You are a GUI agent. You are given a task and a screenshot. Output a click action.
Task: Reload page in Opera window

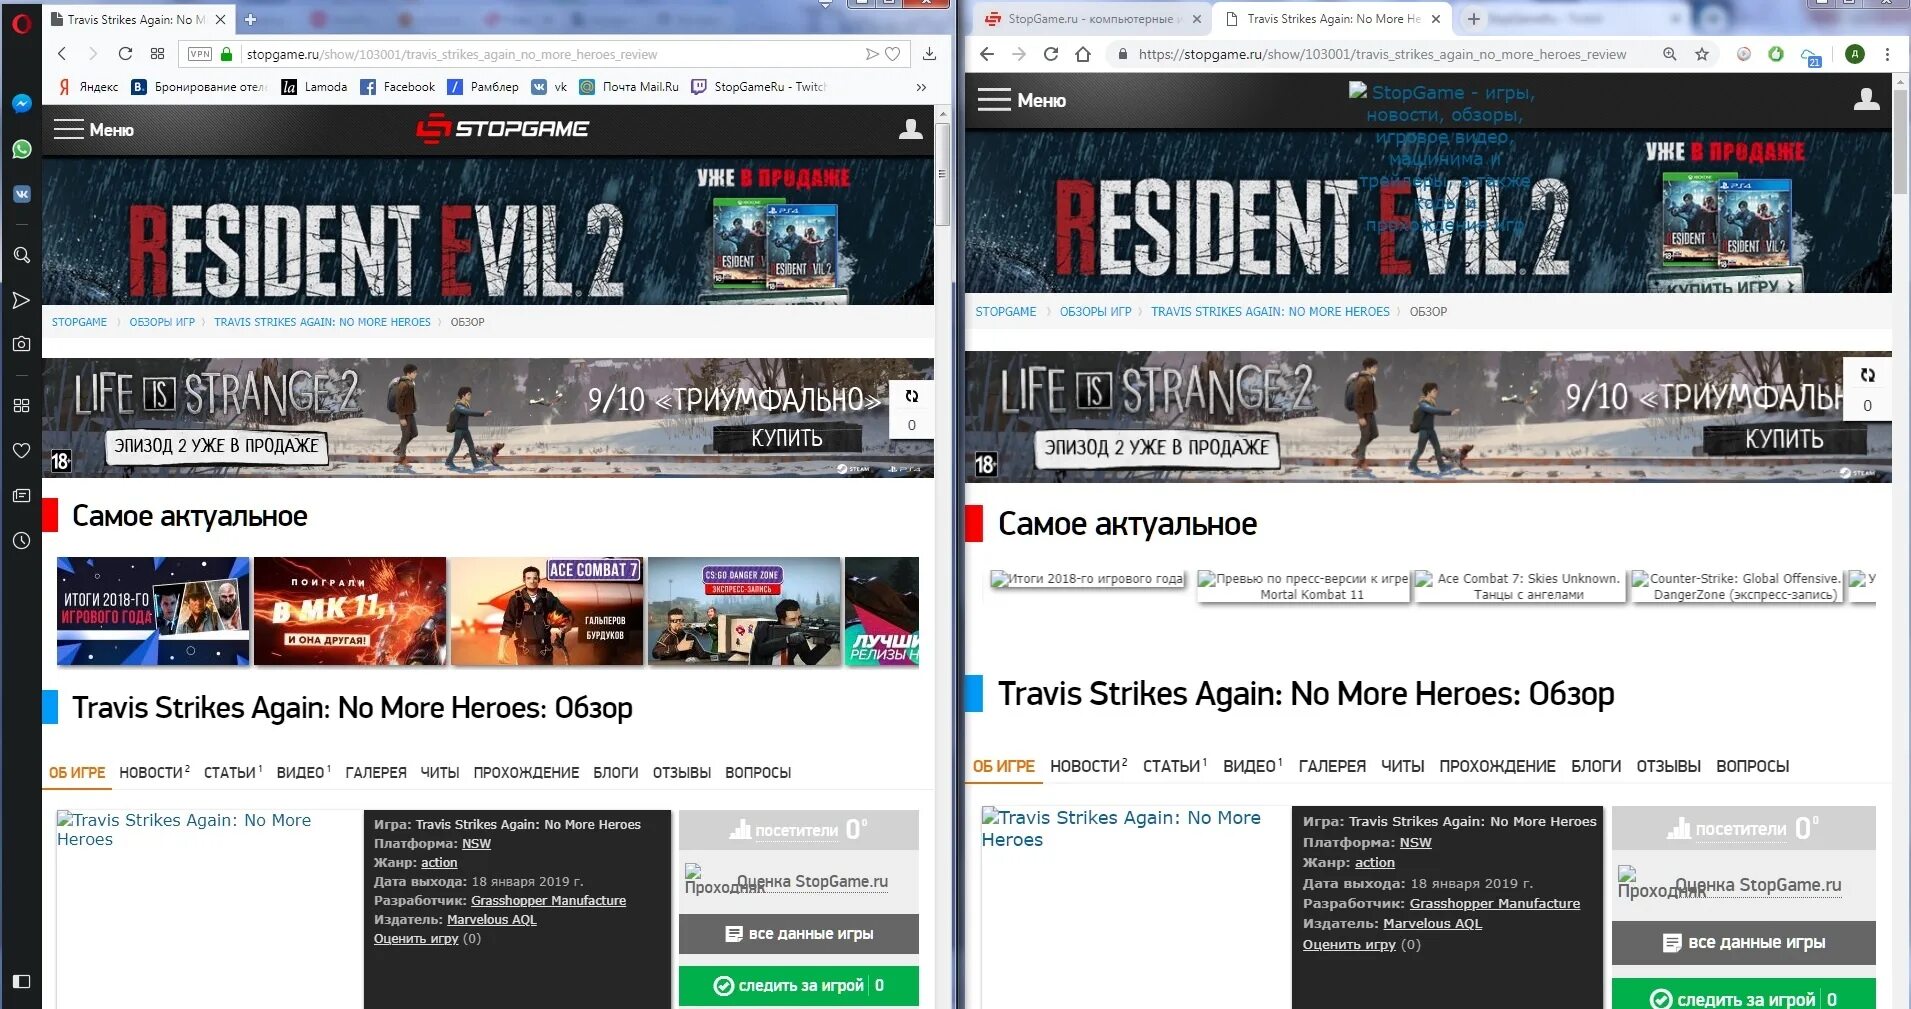point(125,54)
